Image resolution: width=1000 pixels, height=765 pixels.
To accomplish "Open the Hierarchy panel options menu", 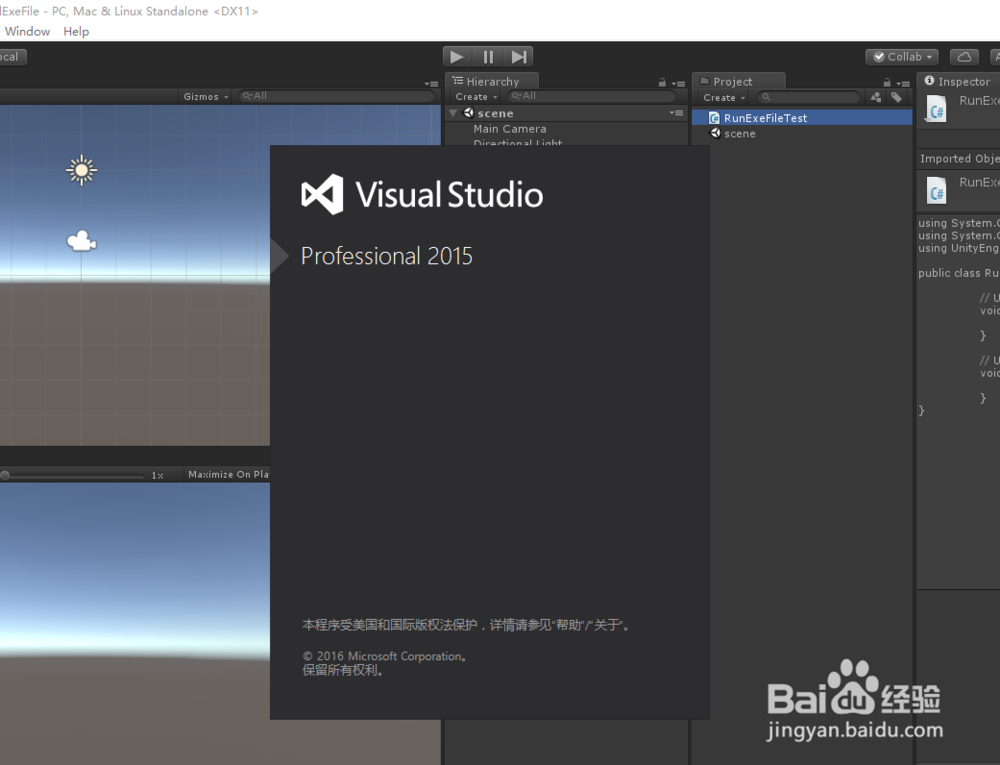I will [x=678, y=83].
